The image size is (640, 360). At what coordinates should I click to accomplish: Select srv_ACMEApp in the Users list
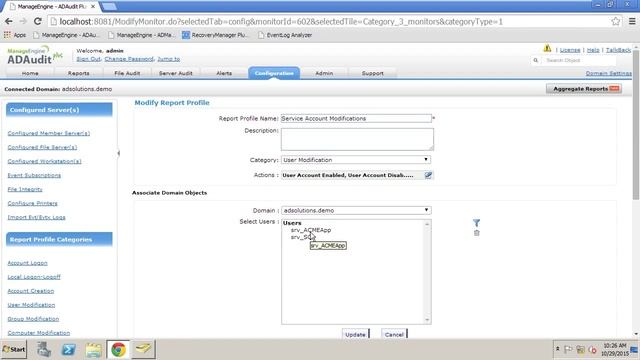point(311,230)
